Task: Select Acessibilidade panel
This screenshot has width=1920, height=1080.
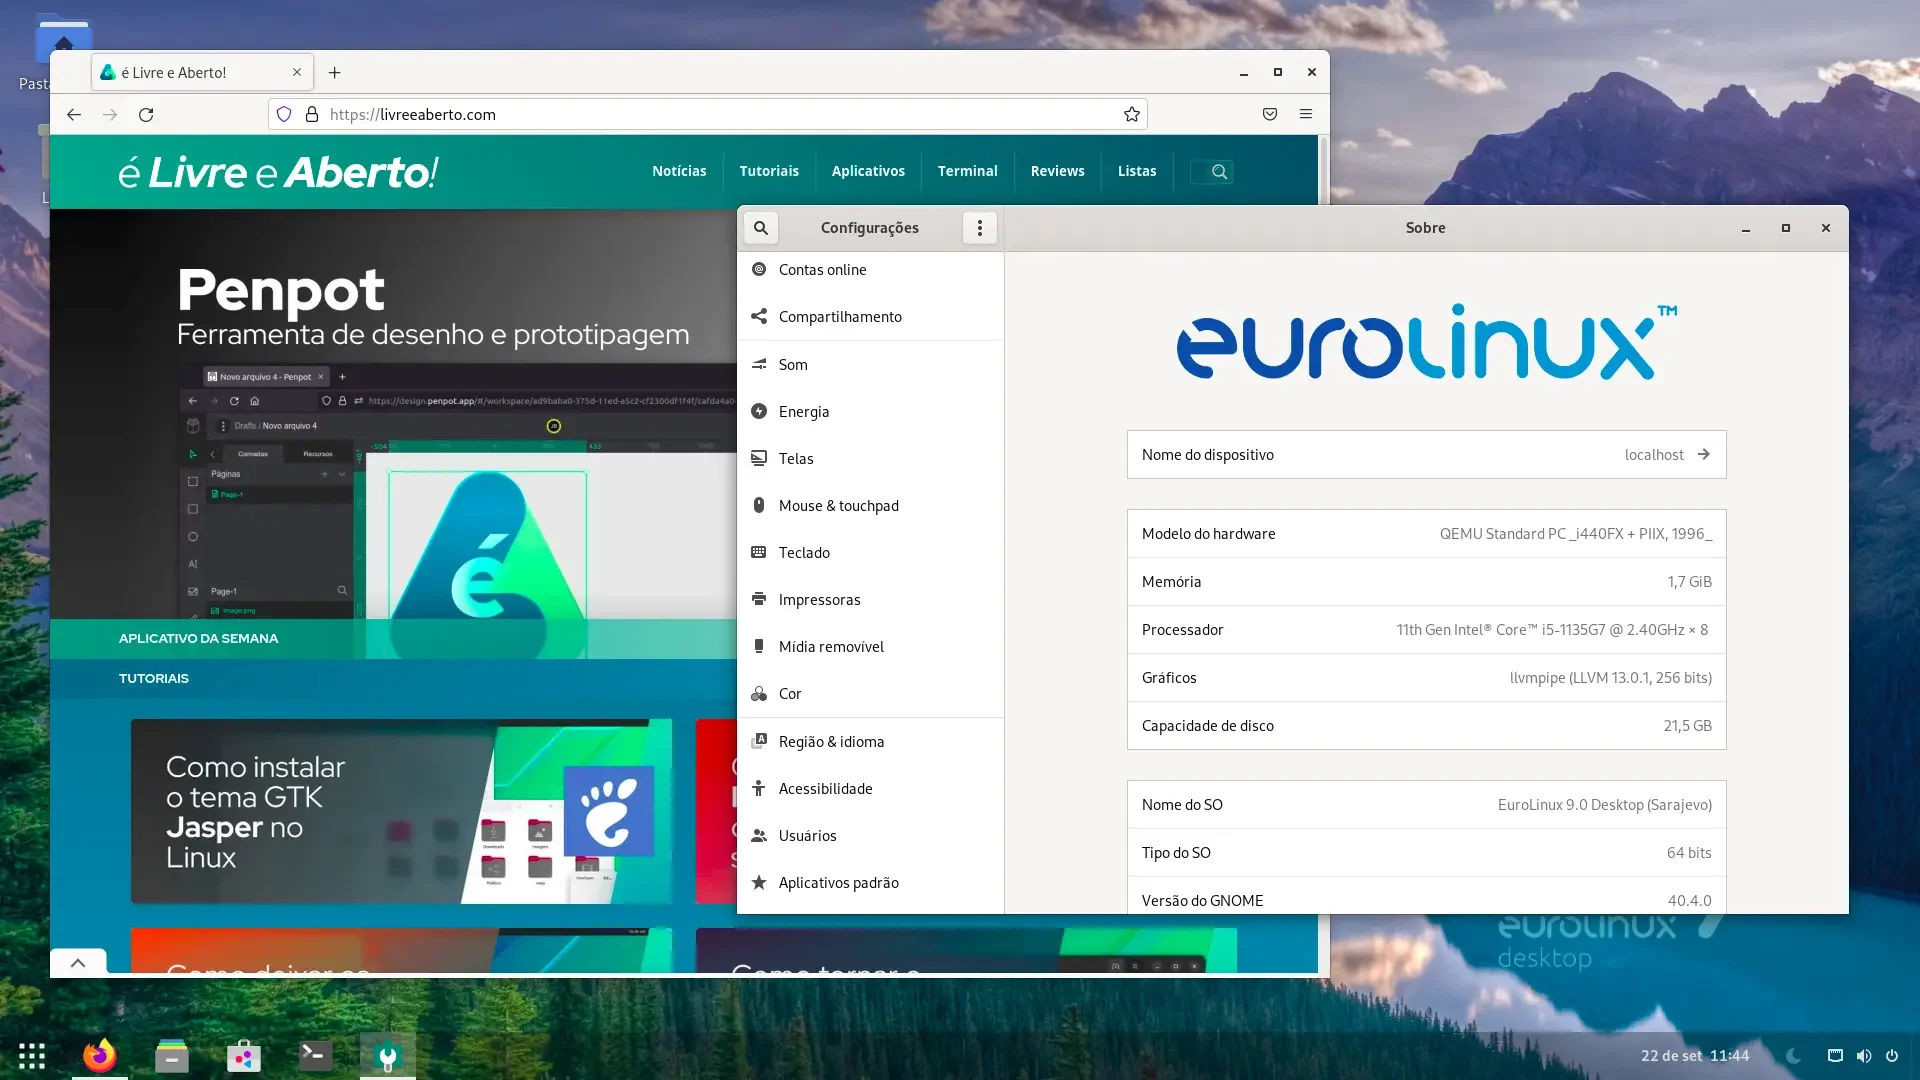Action: coord(870,789)
